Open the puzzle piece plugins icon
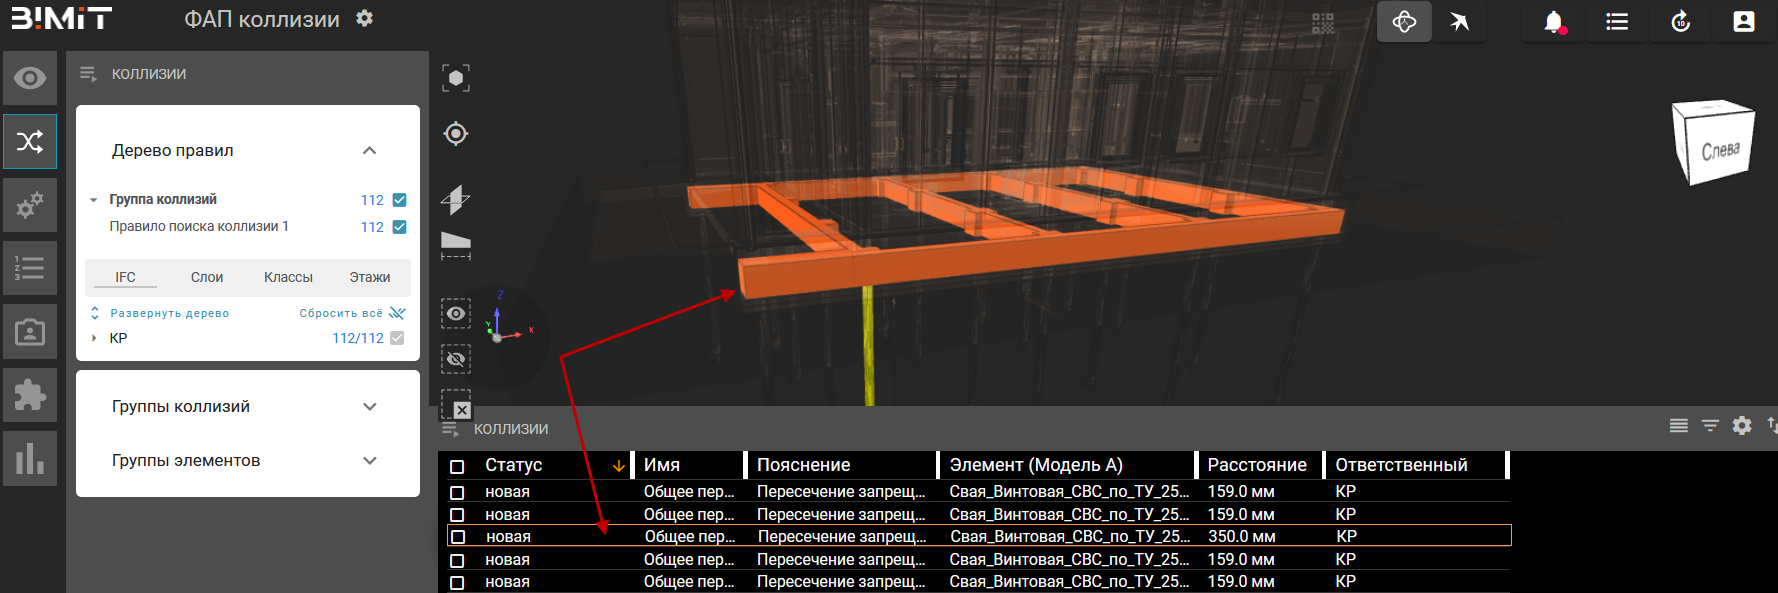1778x593 pixels. [30, 395]
